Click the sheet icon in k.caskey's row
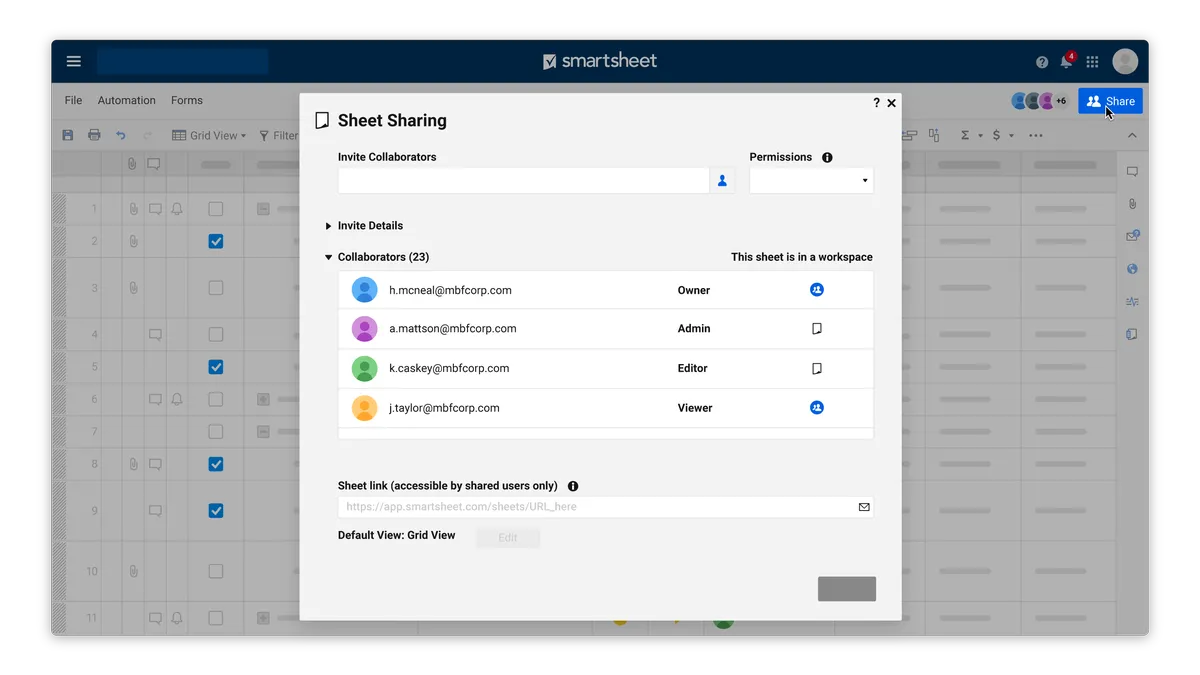This screenshot has height=675, width=1200. click(817, 369)
